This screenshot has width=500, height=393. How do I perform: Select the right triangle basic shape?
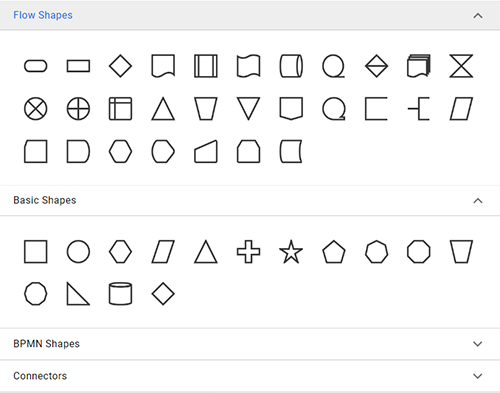click(x=78, y=294)
